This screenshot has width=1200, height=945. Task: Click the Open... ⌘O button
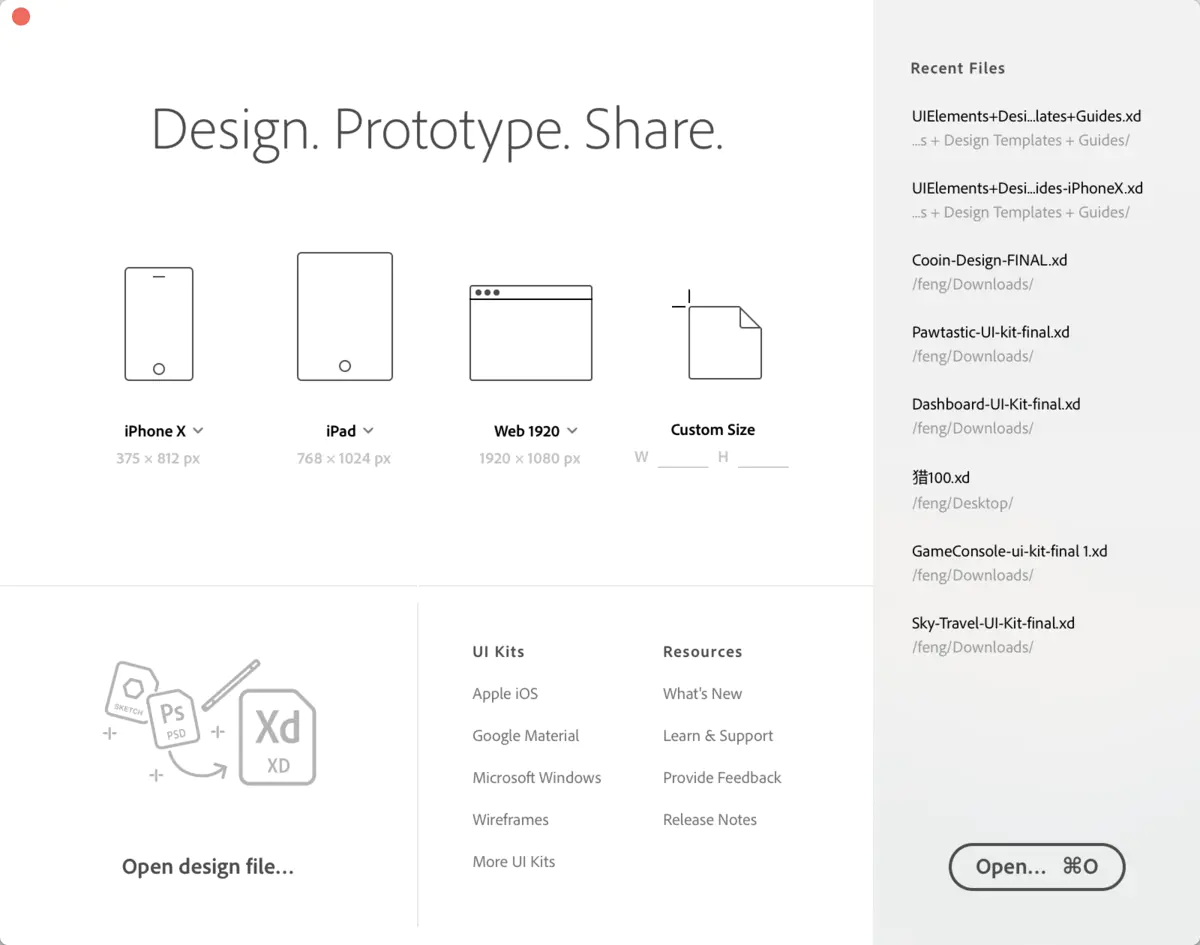[x=1037, y=867]
